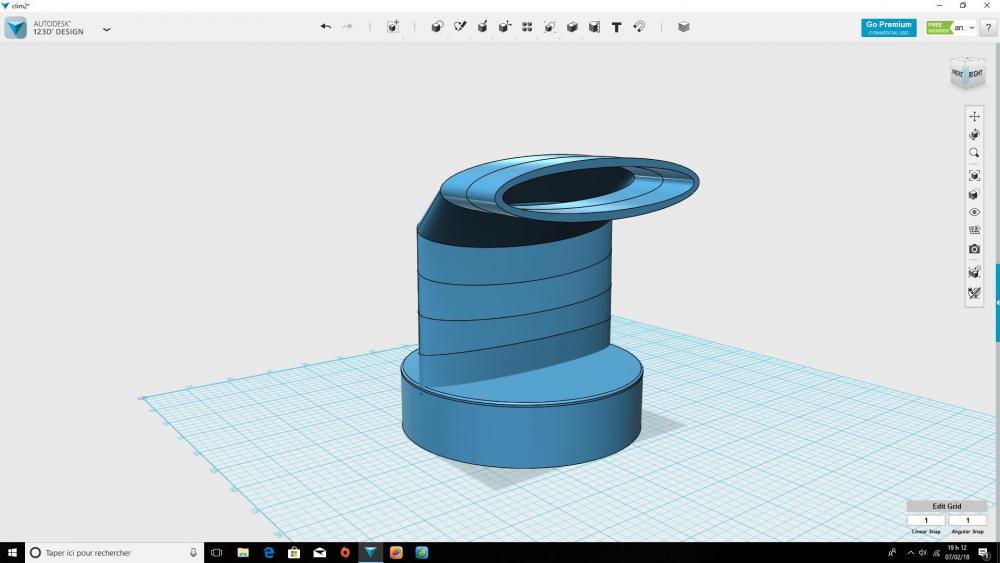
Task: Select the Sketch tool
Action: (460, 27)
